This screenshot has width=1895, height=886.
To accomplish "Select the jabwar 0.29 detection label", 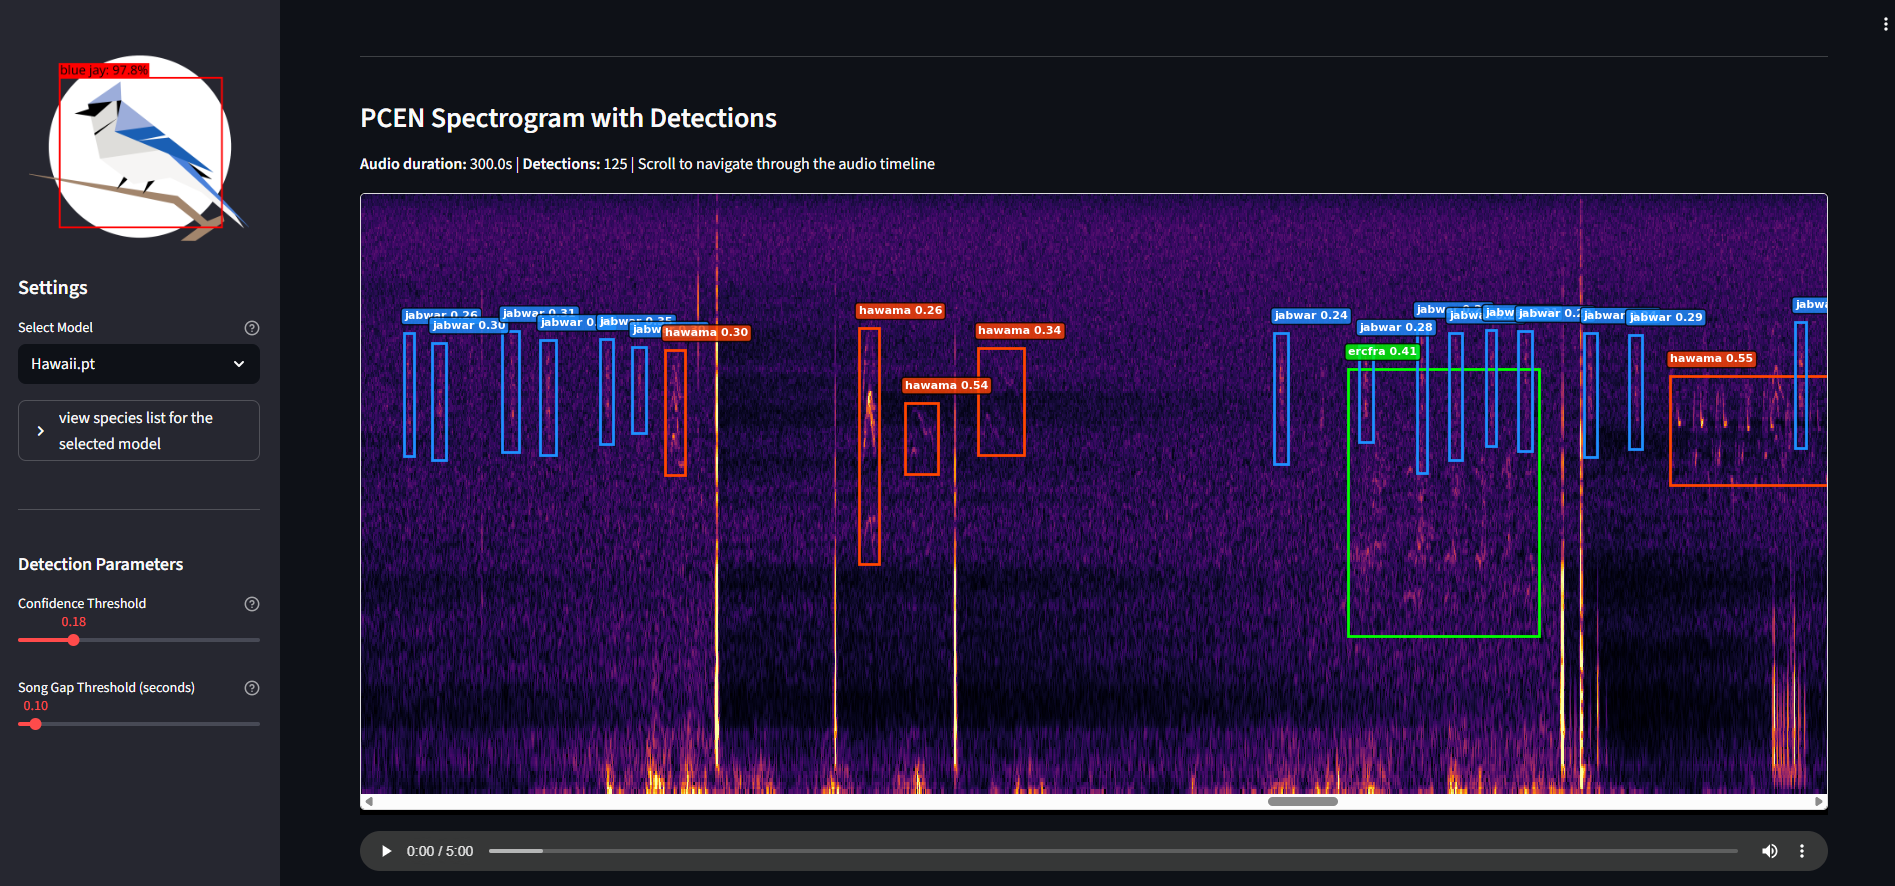I will click(x=1666, y=317).
